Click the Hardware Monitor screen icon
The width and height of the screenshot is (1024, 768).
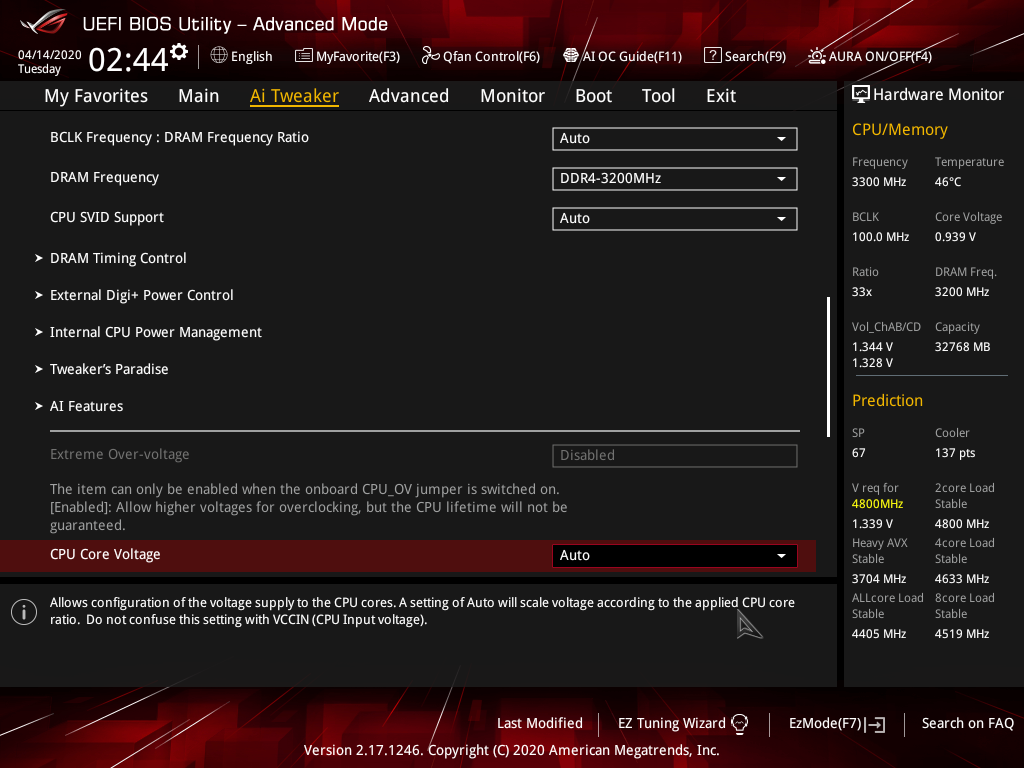click(x=861, y=95)
